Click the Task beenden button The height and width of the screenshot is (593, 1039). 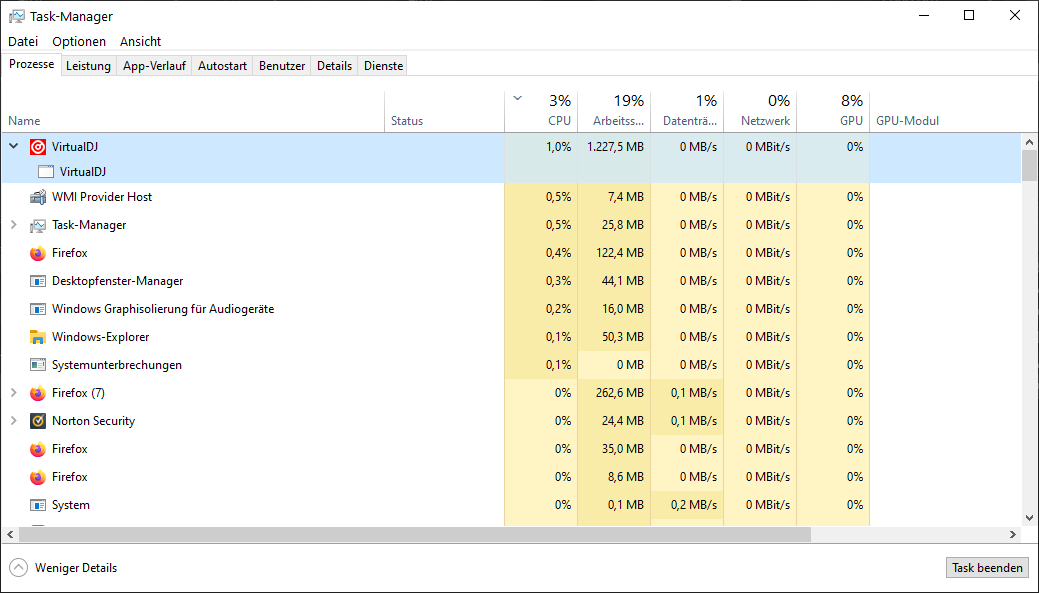click(x=987, y=568)
